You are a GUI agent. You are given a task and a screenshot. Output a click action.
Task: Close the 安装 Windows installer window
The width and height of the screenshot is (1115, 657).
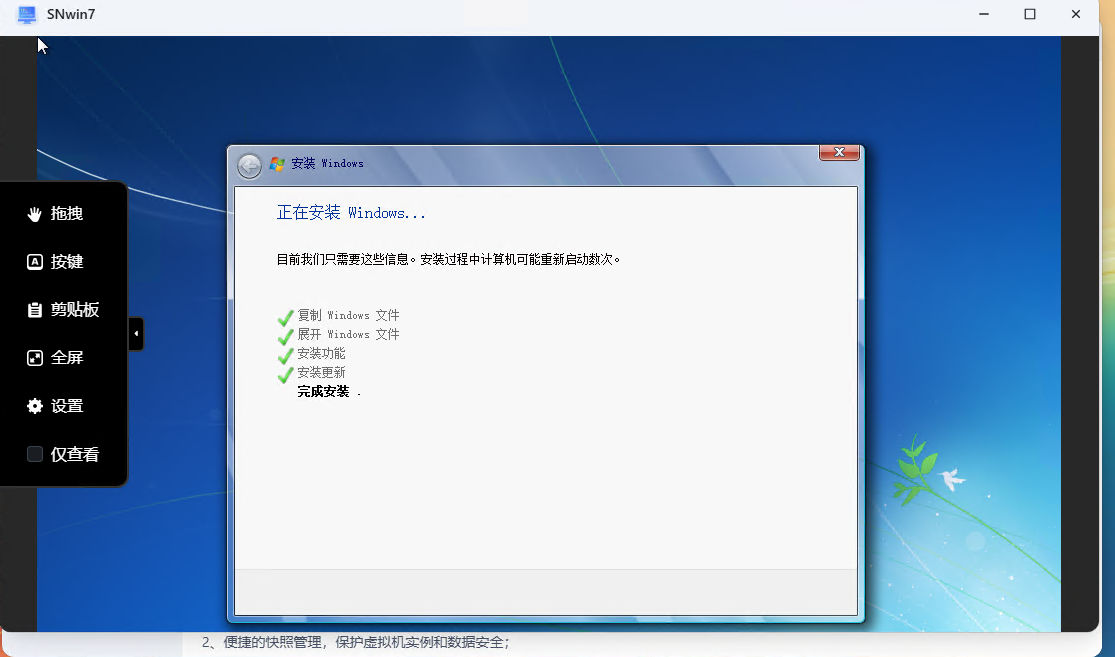[x=838, y=152]
